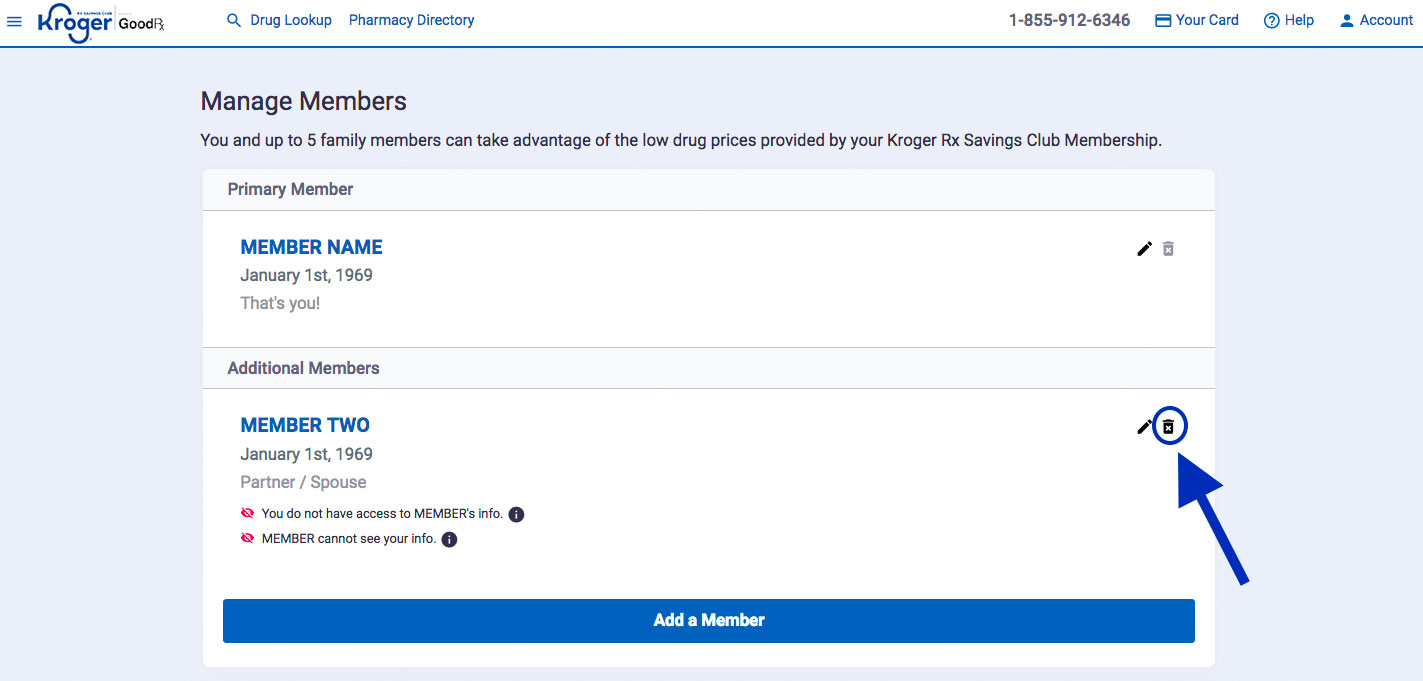The width and height of the screenshot is (1423, 681).
Task: Click the MEMBER NAME heading
Action: tap(311, 247)
